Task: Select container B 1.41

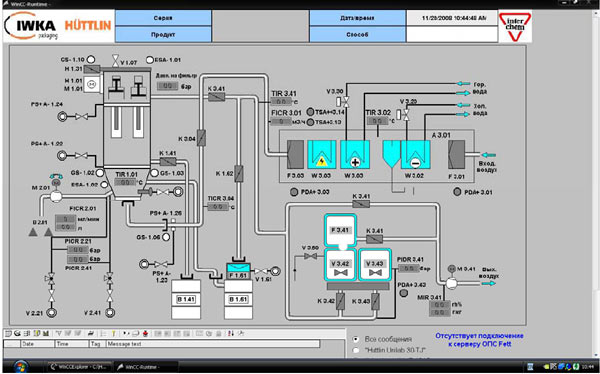Action: click(x=186, y=299)
